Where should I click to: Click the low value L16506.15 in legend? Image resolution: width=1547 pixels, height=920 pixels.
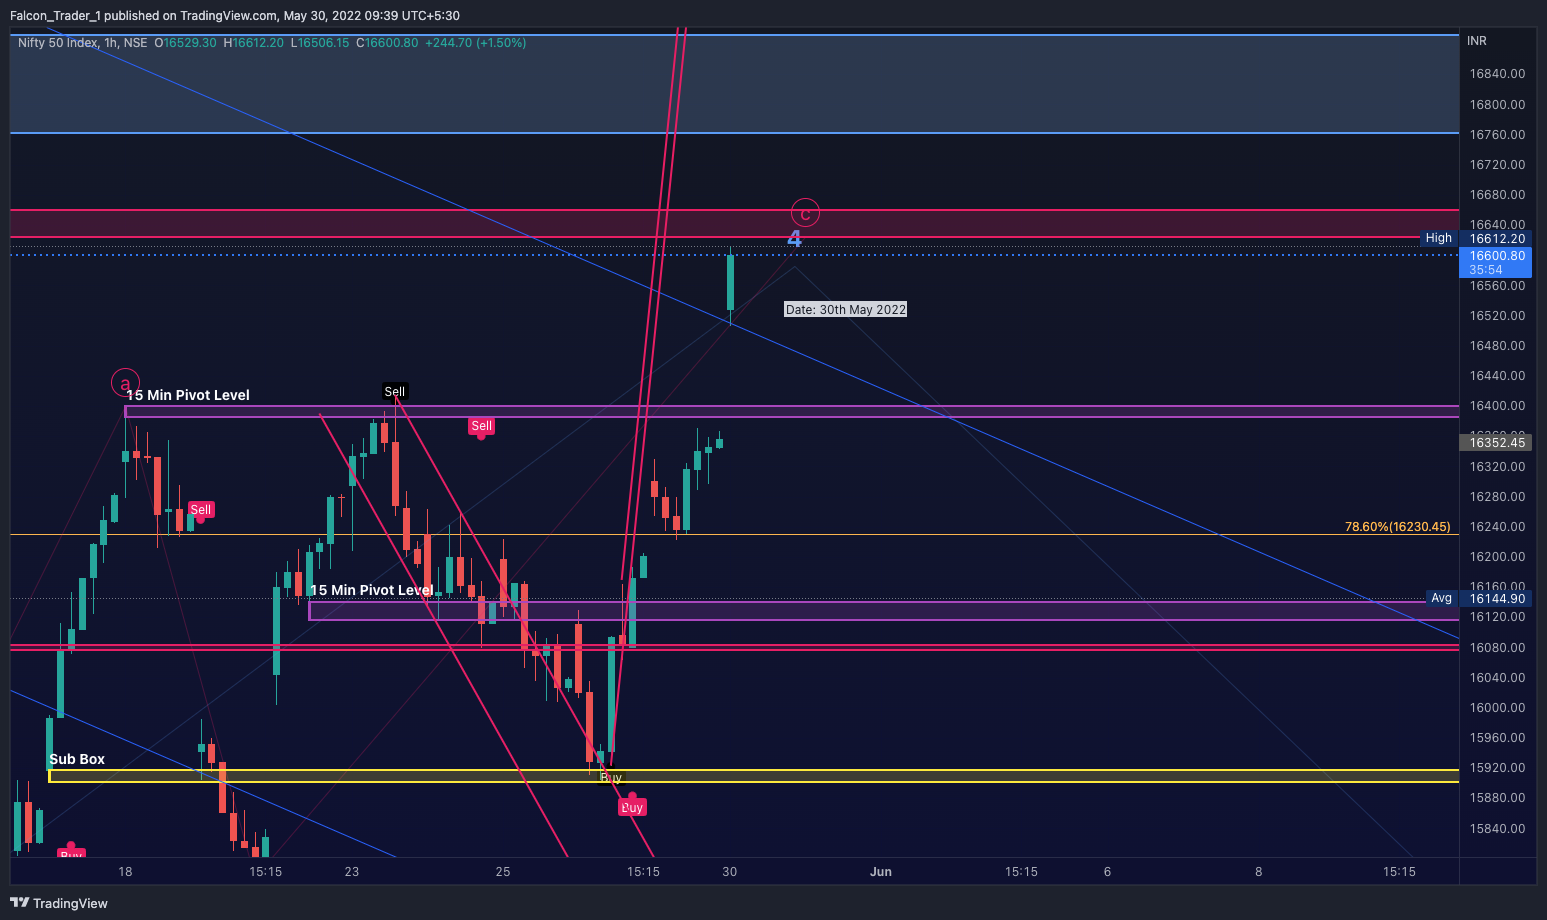coord(320,43)
